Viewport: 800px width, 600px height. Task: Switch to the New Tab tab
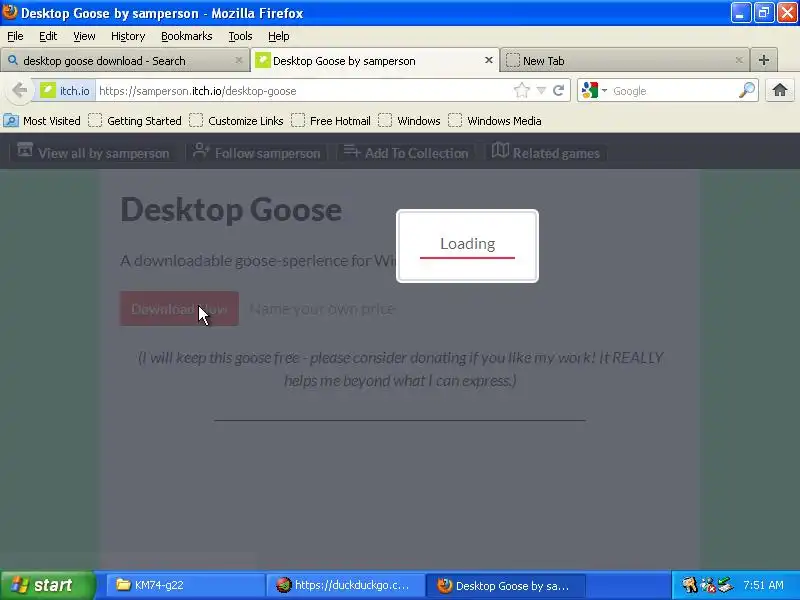coord(625,60)
